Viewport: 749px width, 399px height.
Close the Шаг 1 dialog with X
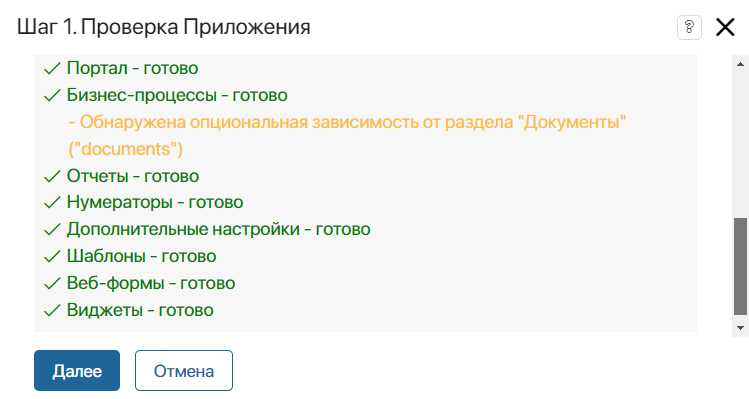click(725, 27)
